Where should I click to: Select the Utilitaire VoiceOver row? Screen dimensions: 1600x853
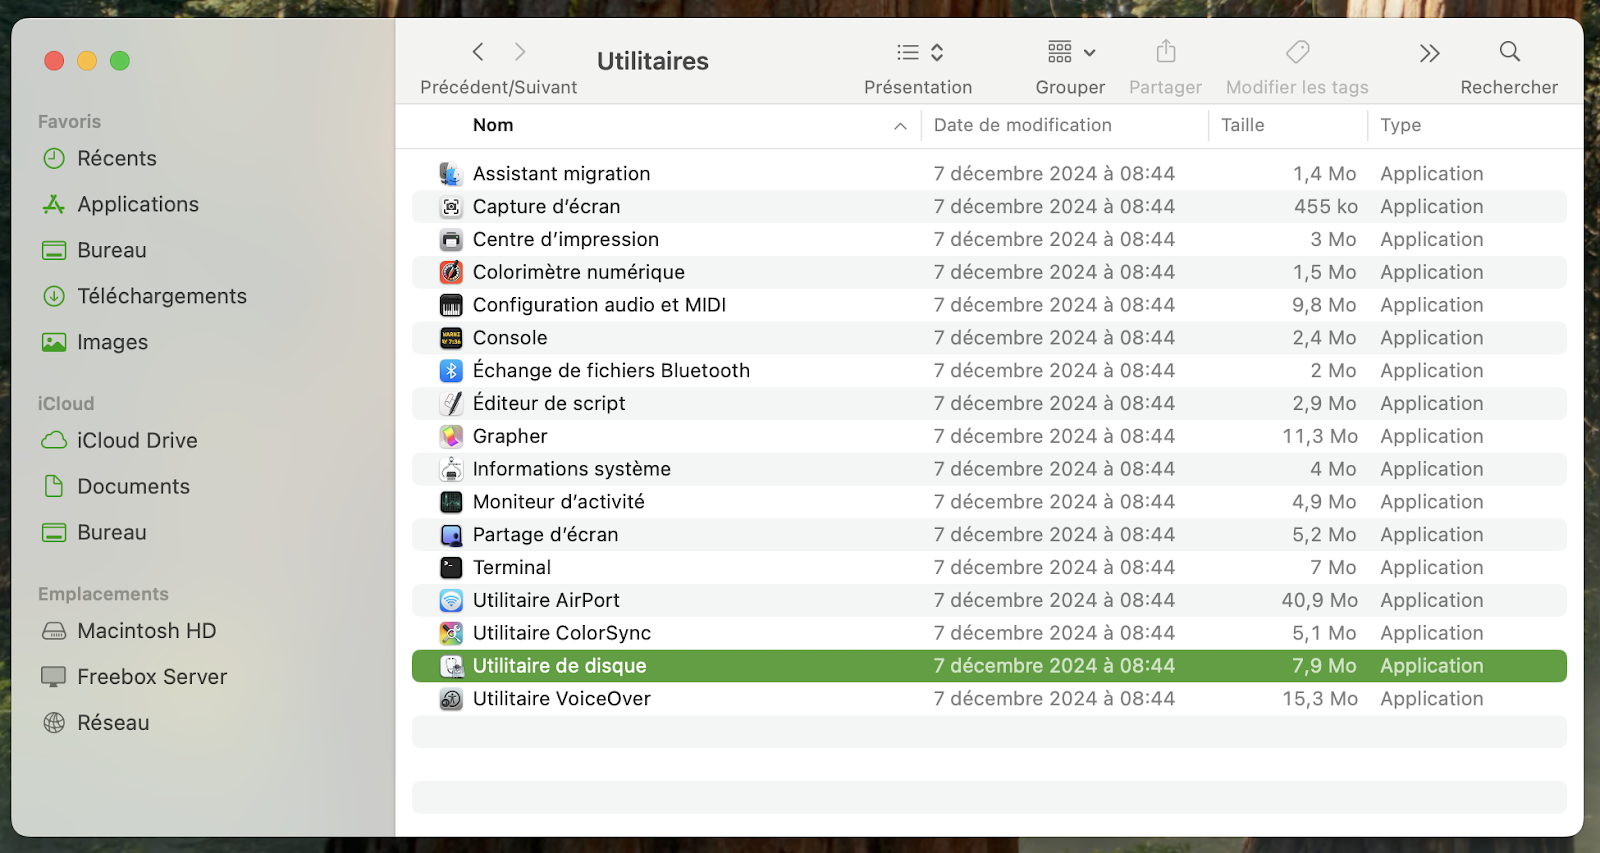561,699
